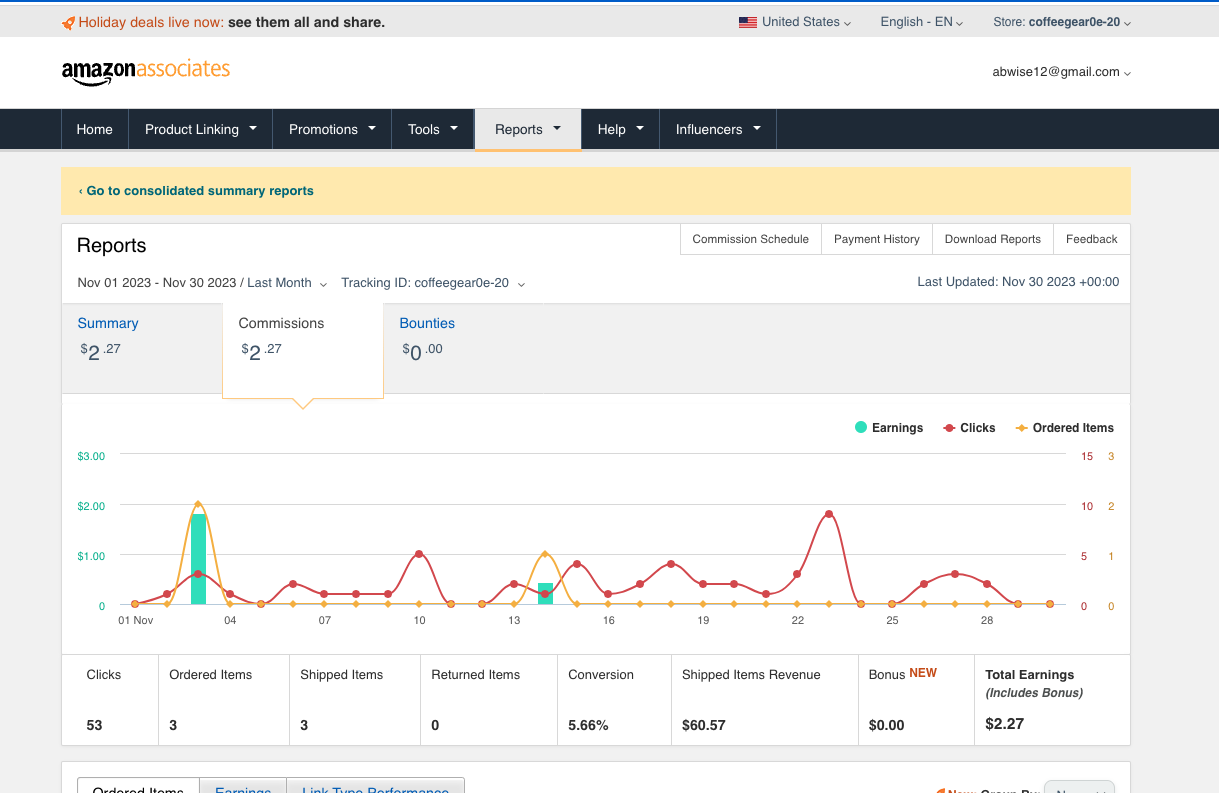Click the Clicks data point at 10 Nov
Screen dimensions: 1219x793
click(x=419, y=554)
